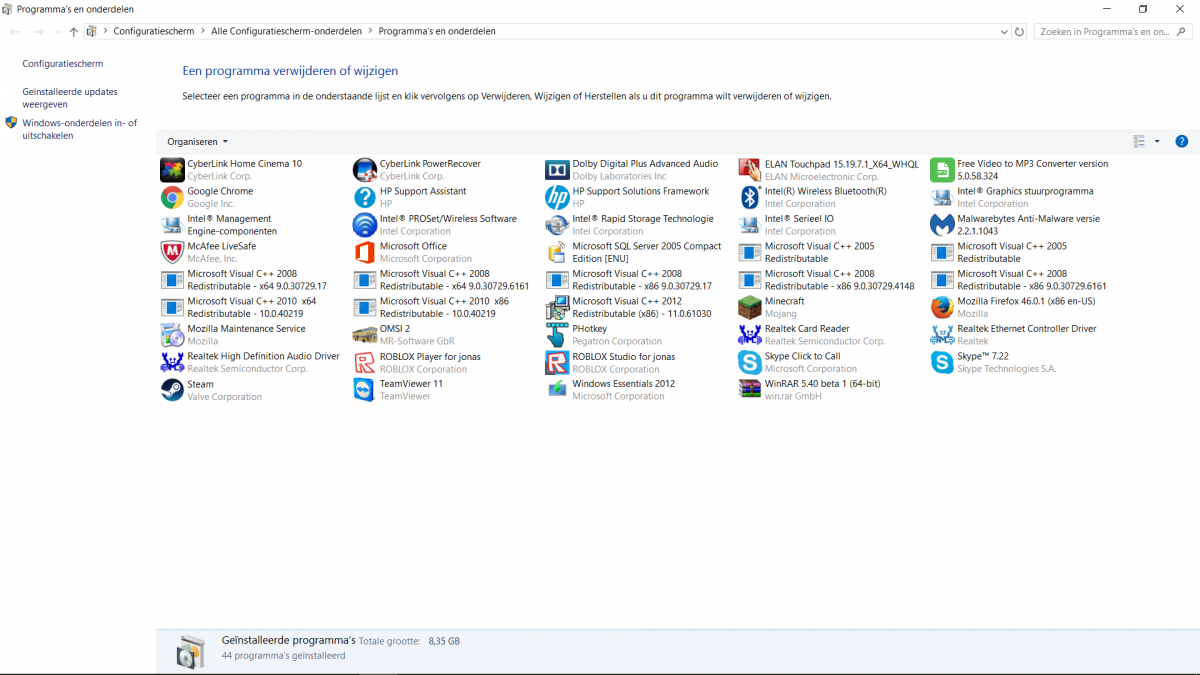Click the HP Support Solutions Framework icon
Viewport: 1200px width, 675px height.
[557, 197]
